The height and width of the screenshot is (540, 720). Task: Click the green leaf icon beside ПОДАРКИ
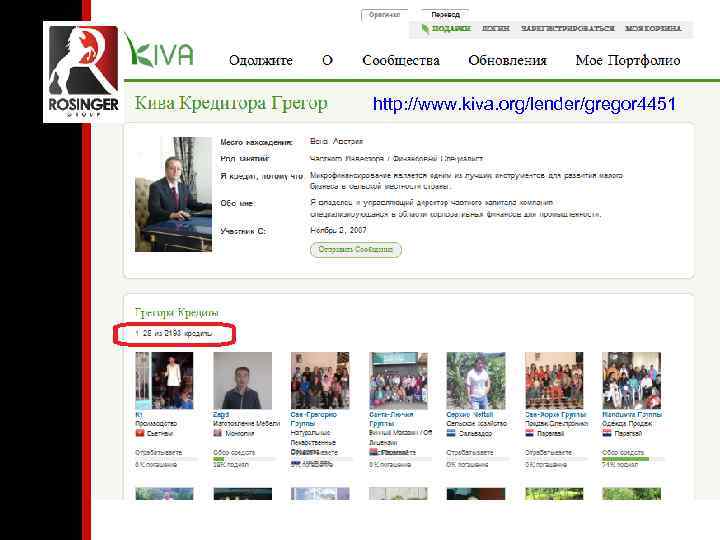(425, 28)
